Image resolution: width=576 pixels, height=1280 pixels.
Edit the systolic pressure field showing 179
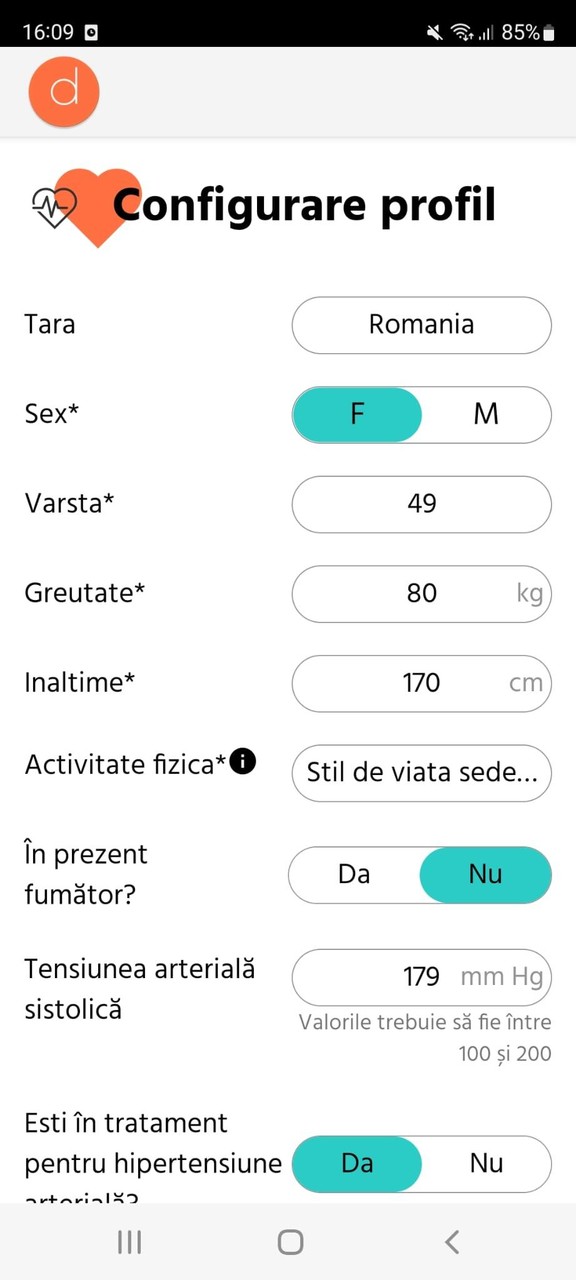click(x=421, y=977)
